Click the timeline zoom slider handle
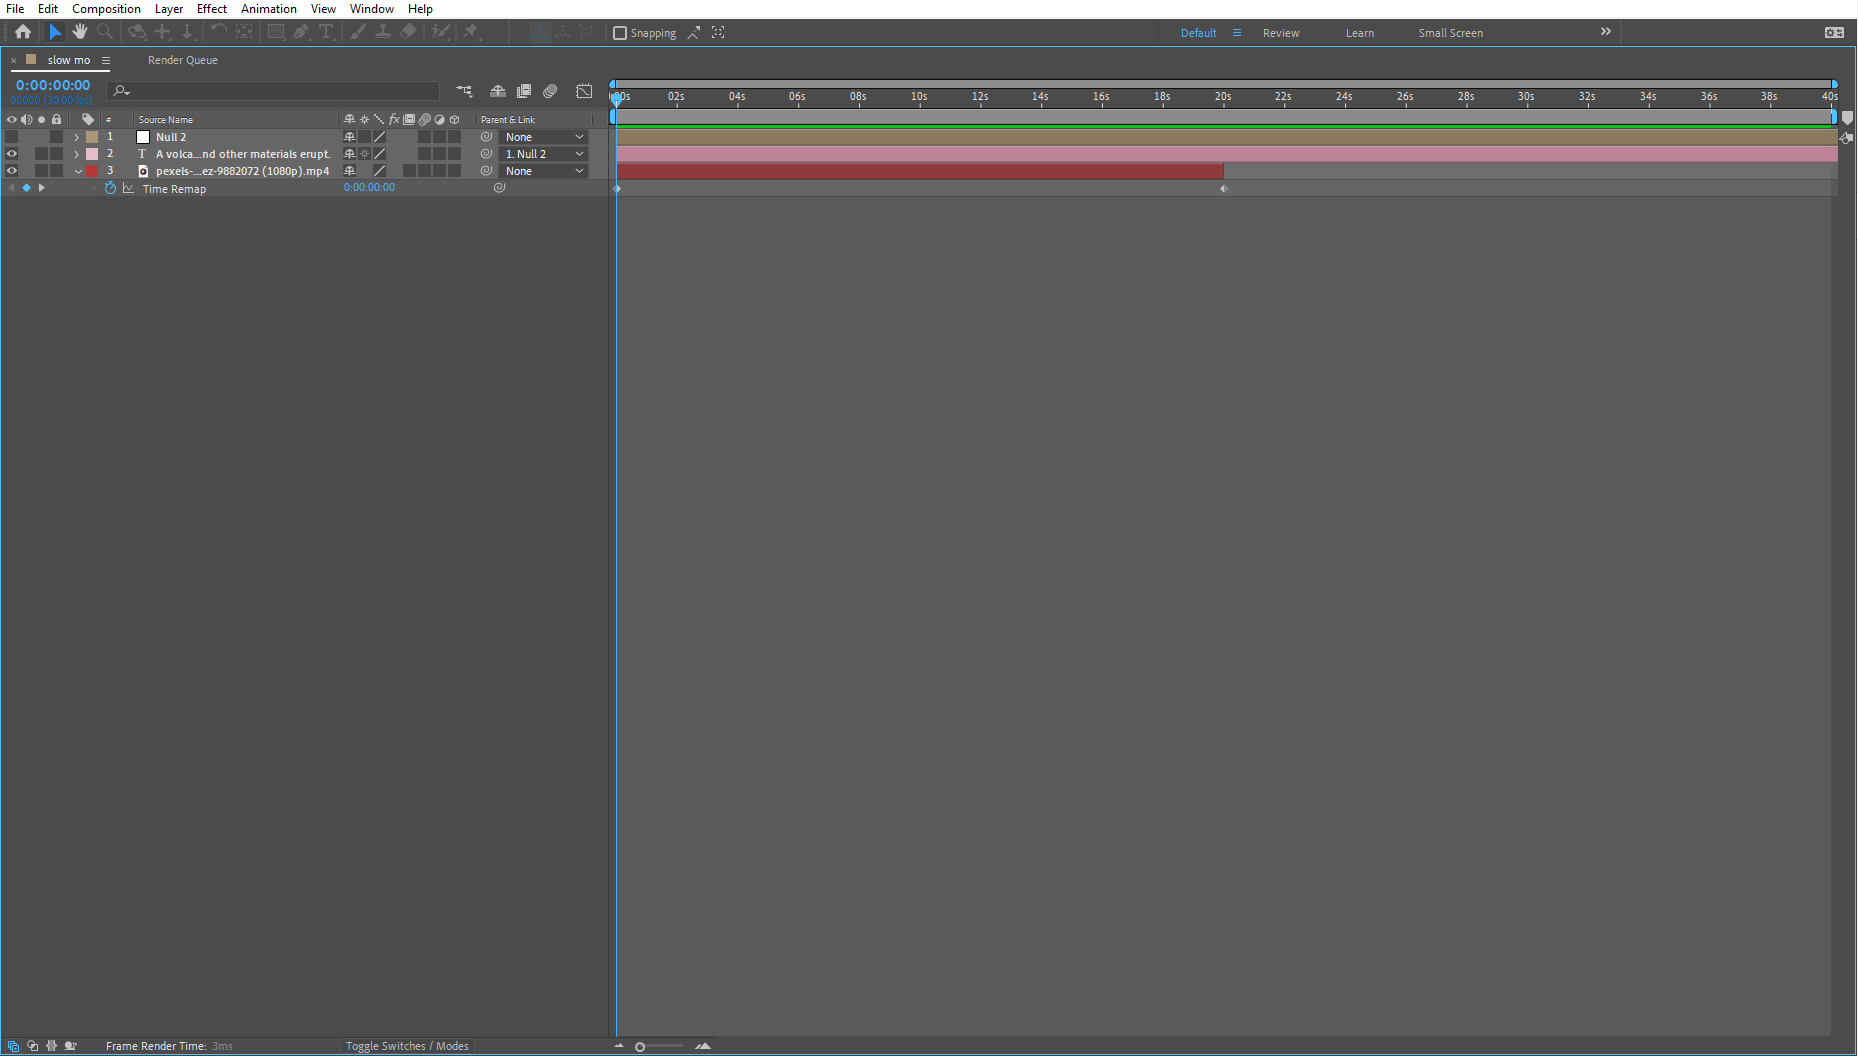 (x=640, y=1047)
